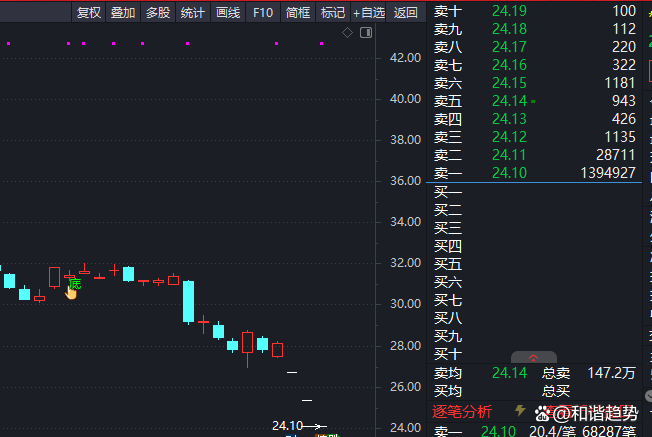Click the 30.00 price axis label
Image resolution: width=652 pixels, height=437 pixels.
pos(405,304)
